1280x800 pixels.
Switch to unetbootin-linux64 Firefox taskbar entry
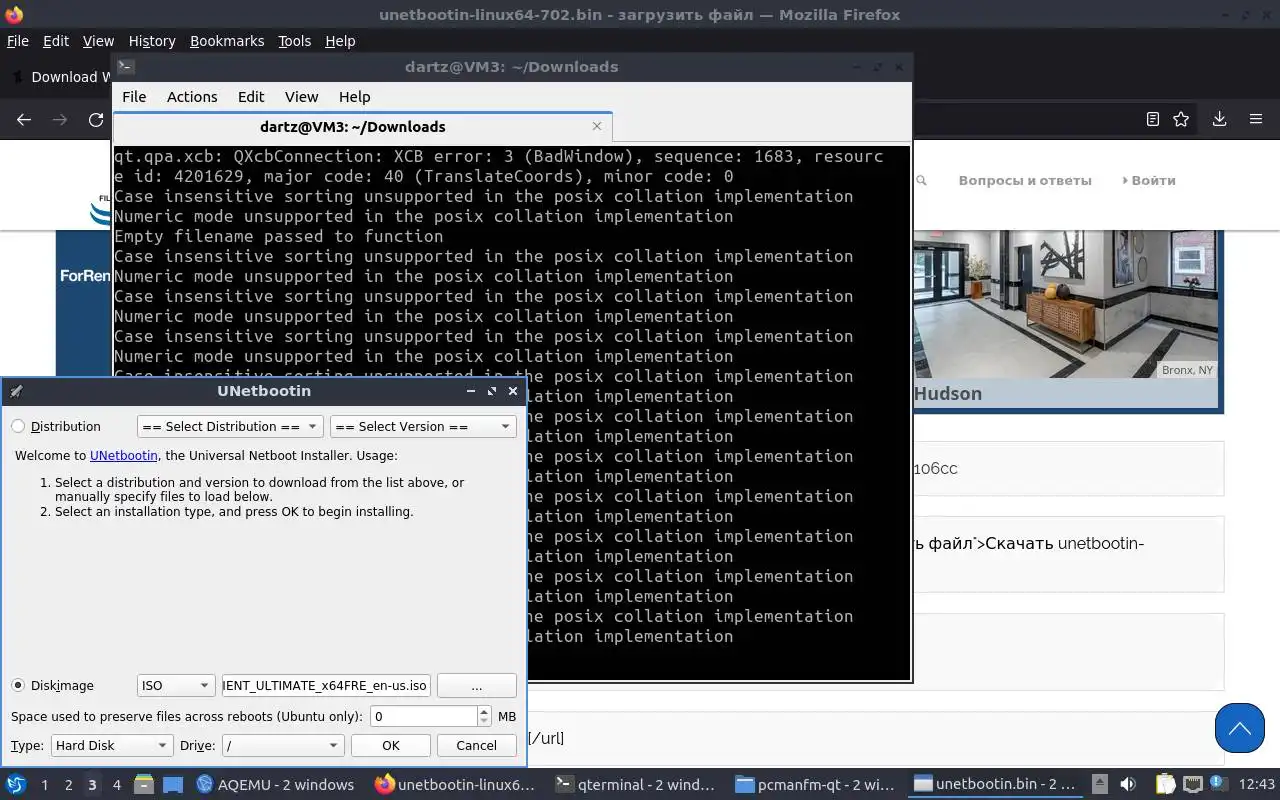click(455, 784)
